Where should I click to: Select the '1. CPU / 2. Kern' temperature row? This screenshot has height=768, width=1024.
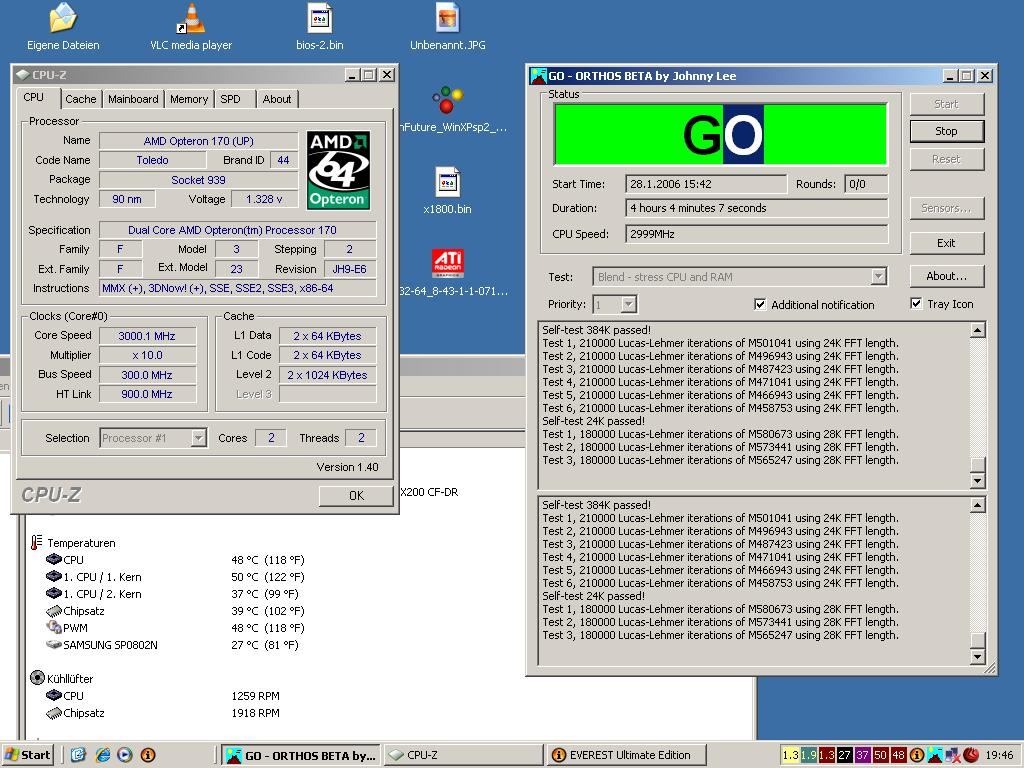click(x=172, y=594)
